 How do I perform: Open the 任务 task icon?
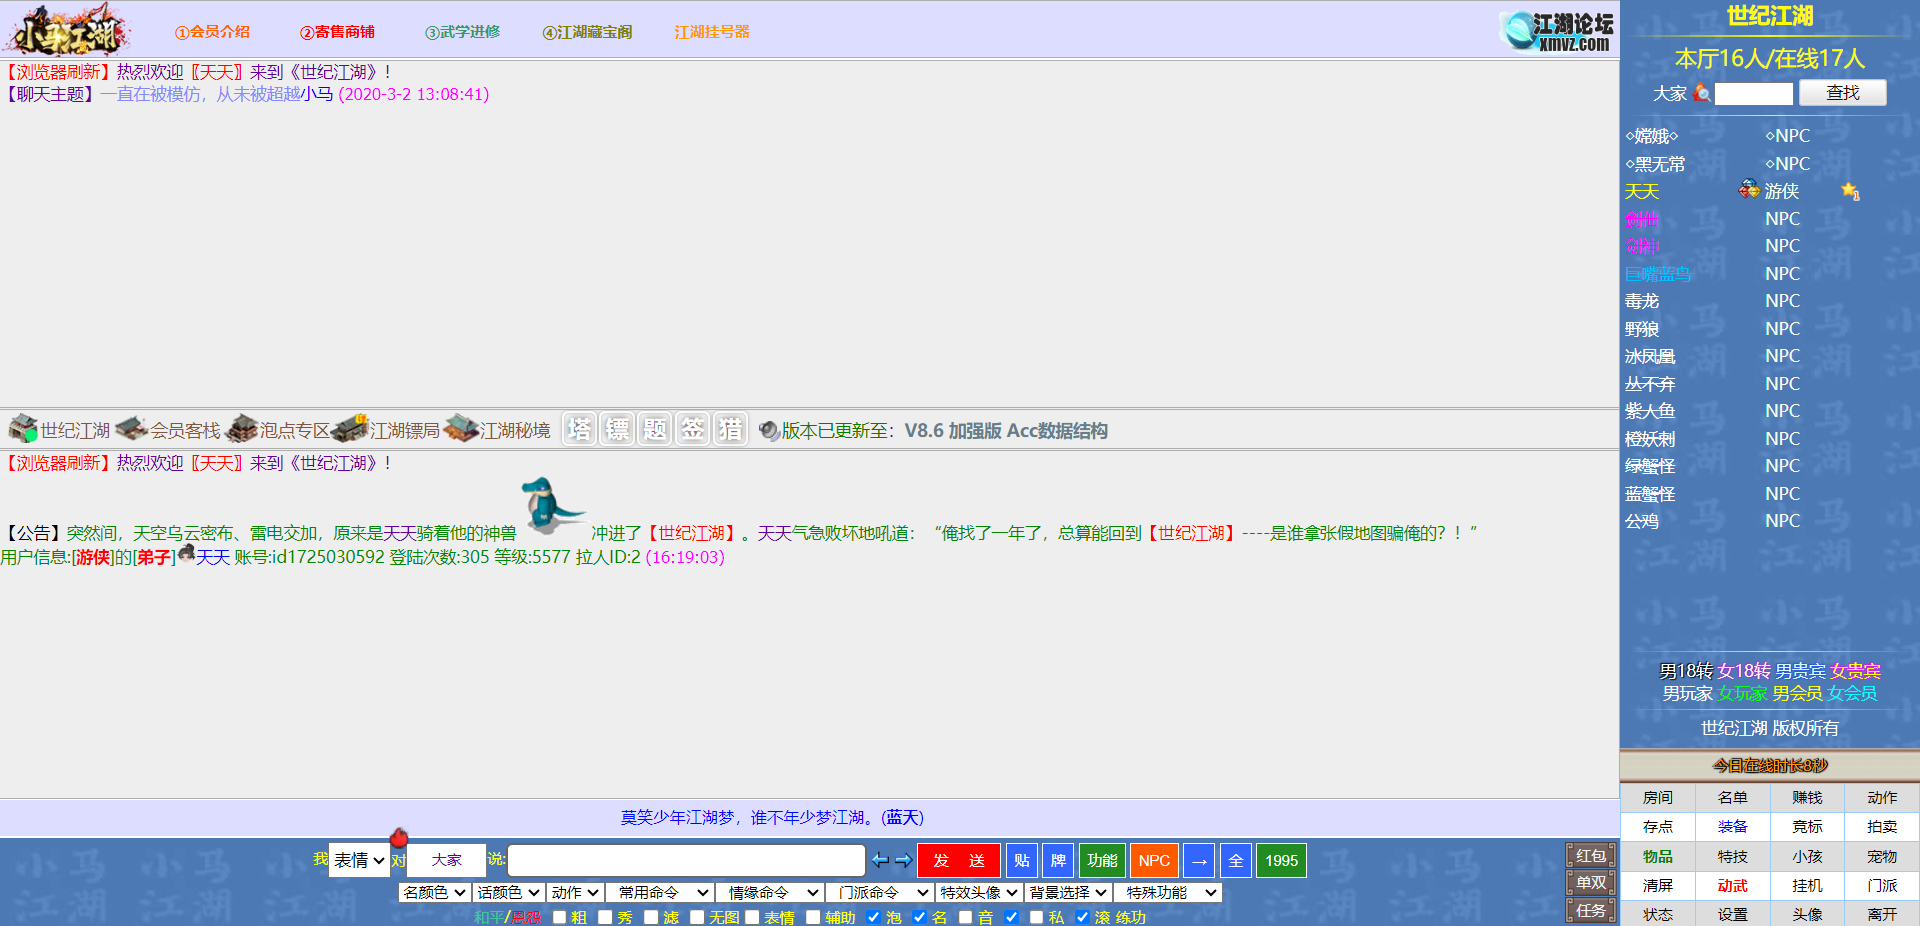pos(1590,910)
